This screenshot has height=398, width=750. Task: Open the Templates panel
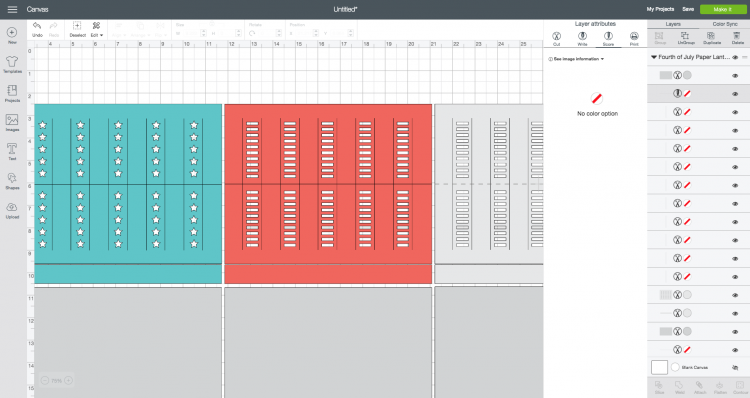[12, 65]
